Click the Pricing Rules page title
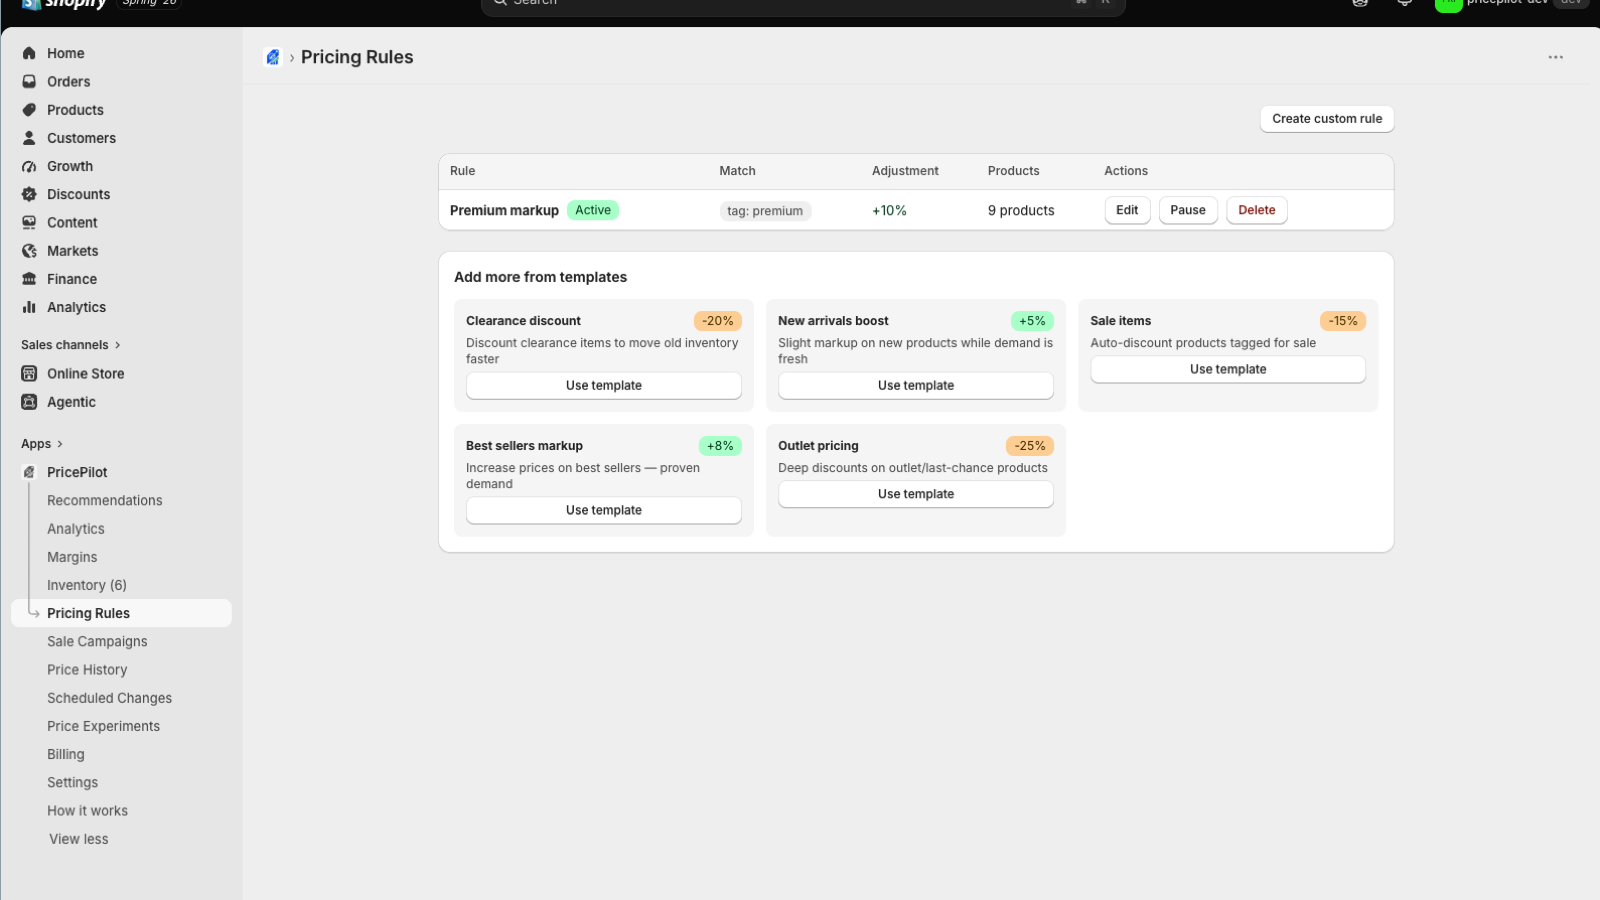Viewport: 1600px width, 900px height. [357, 57]
